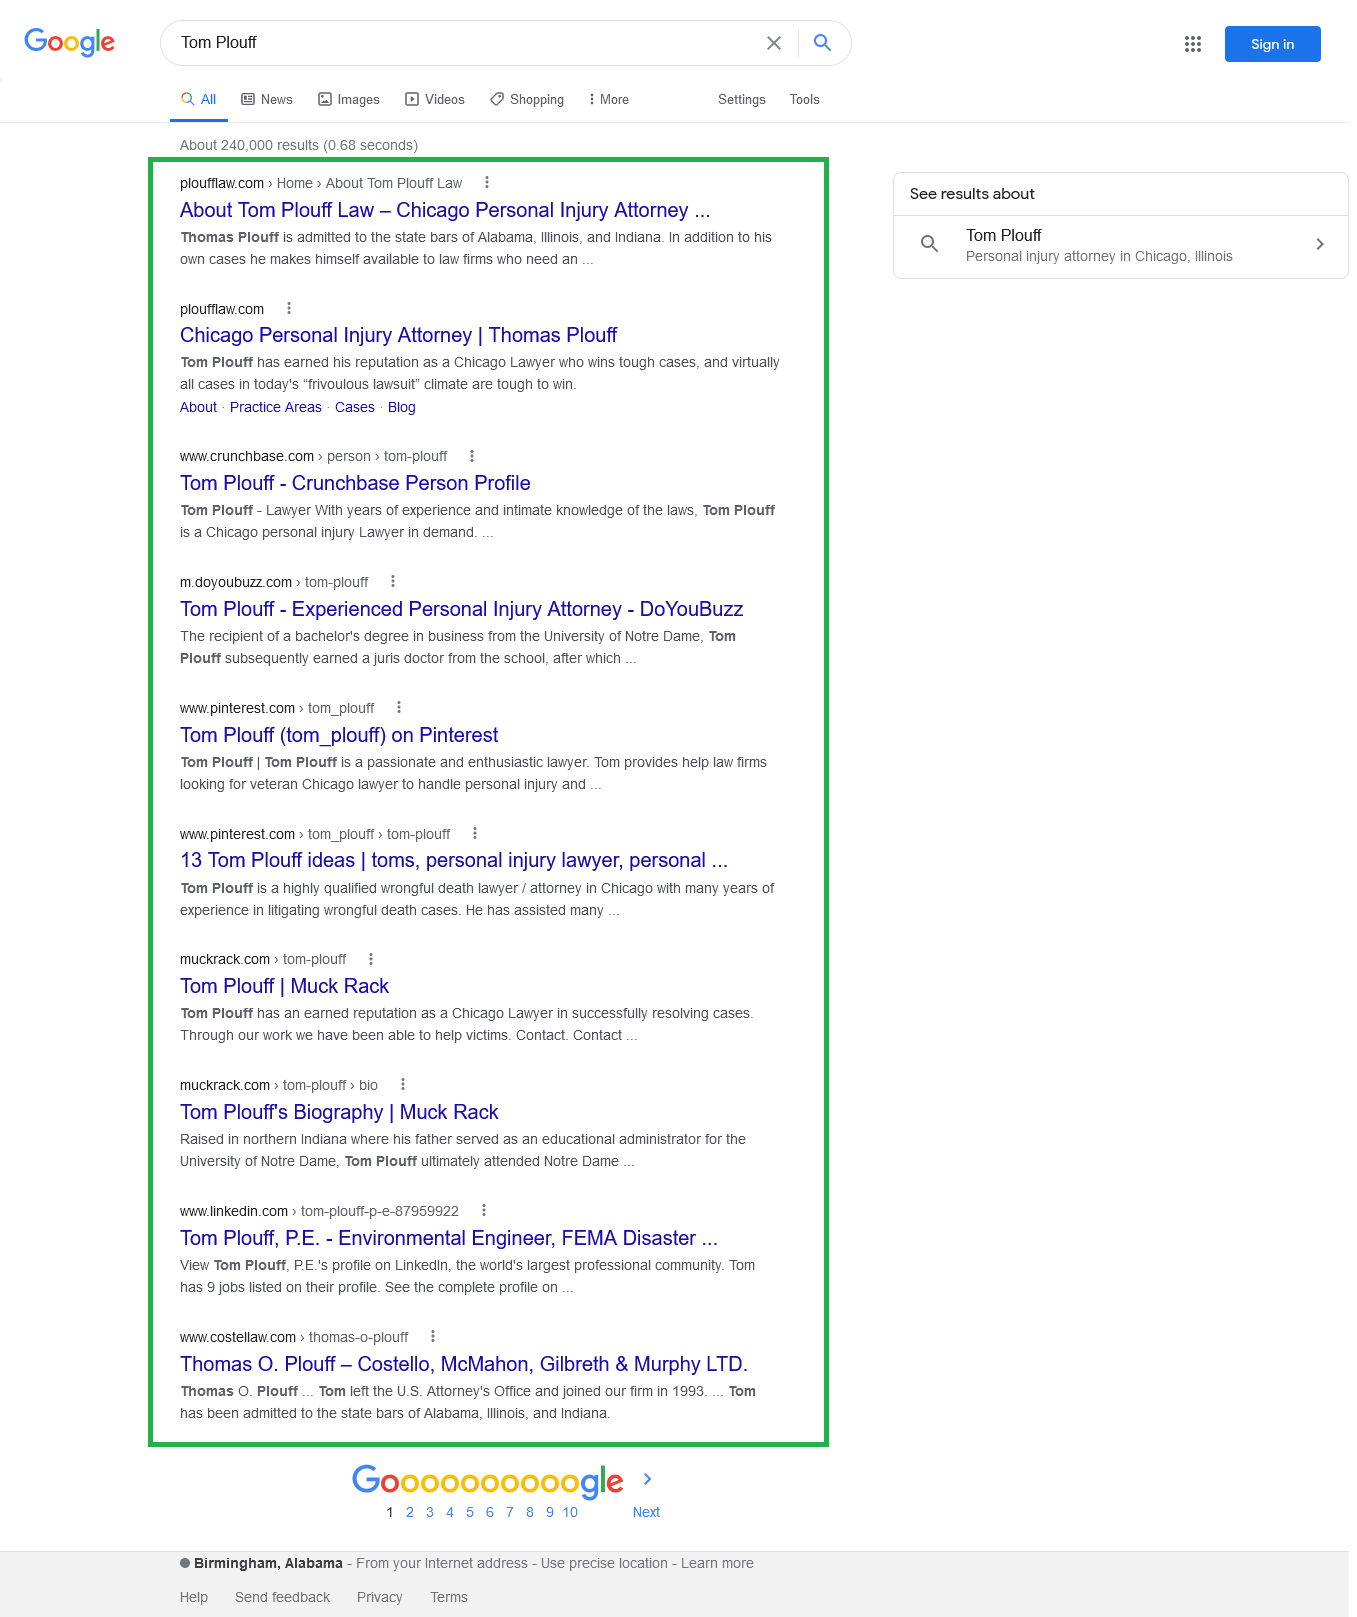Open 'About Tom Plouff Law – Chicago Personal Injury Attorney' link
Screen dimensions: 1357x1617
coord(445,210)
